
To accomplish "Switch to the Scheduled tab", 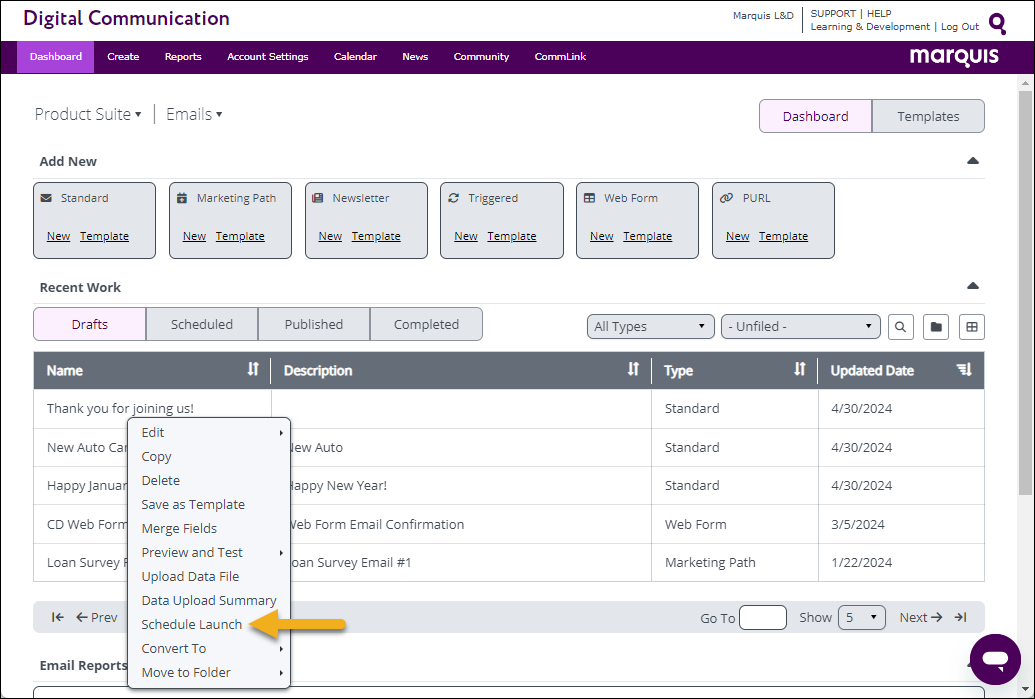I will (201, 324).
